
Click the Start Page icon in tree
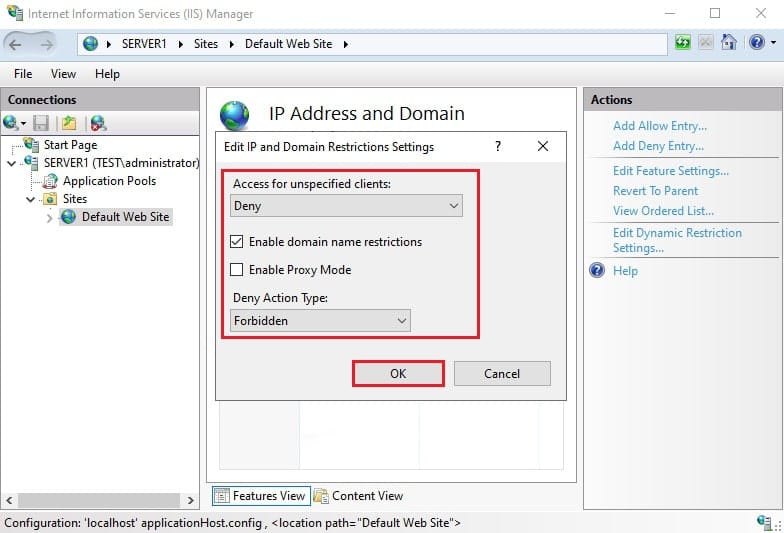pos(31,144)
